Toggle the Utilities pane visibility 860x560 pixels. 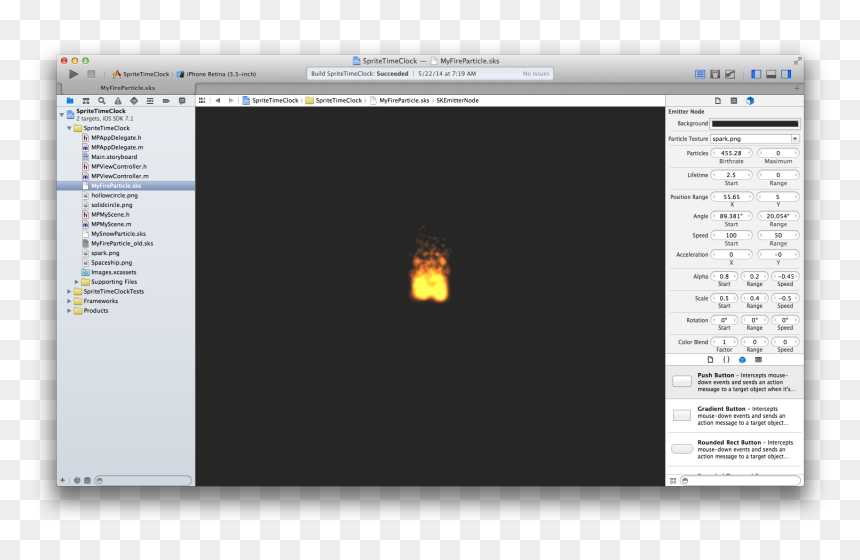pos(786,74)
